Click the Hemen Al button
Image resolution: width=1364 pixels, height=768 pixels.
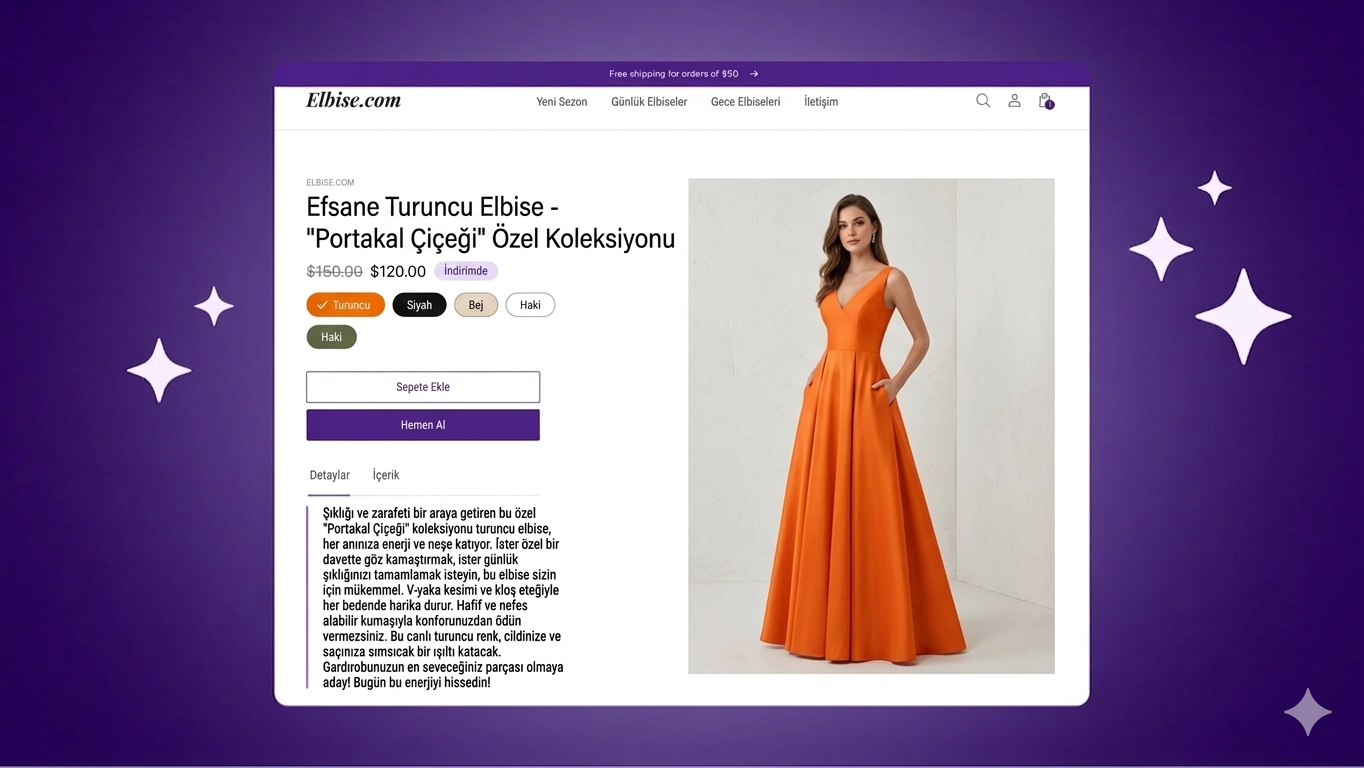423,425
